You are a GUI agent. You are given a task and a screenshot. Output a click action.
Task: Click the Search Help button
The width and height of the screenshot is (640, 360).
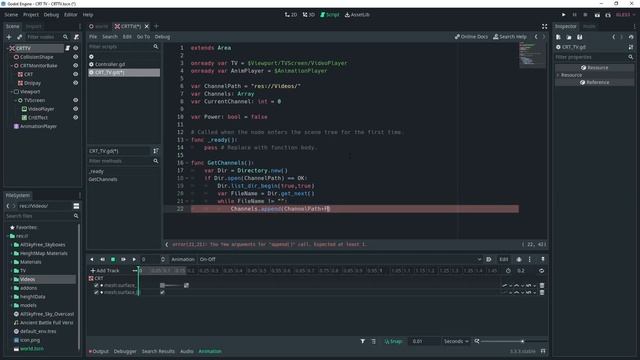510,37
